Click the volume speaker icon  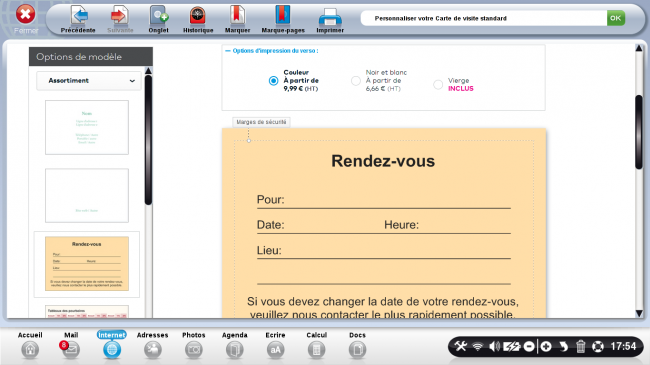494,346
